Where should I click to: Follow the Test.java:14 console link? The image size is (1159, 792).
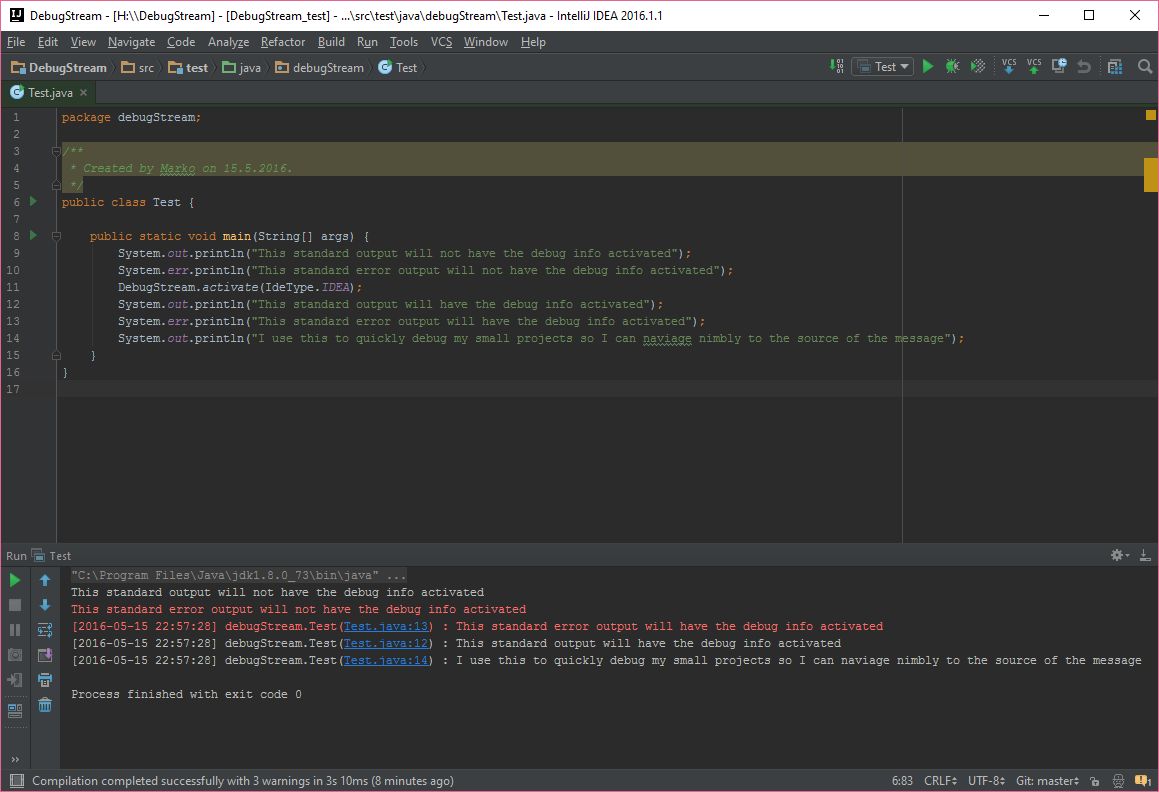[x=386, y=660]
